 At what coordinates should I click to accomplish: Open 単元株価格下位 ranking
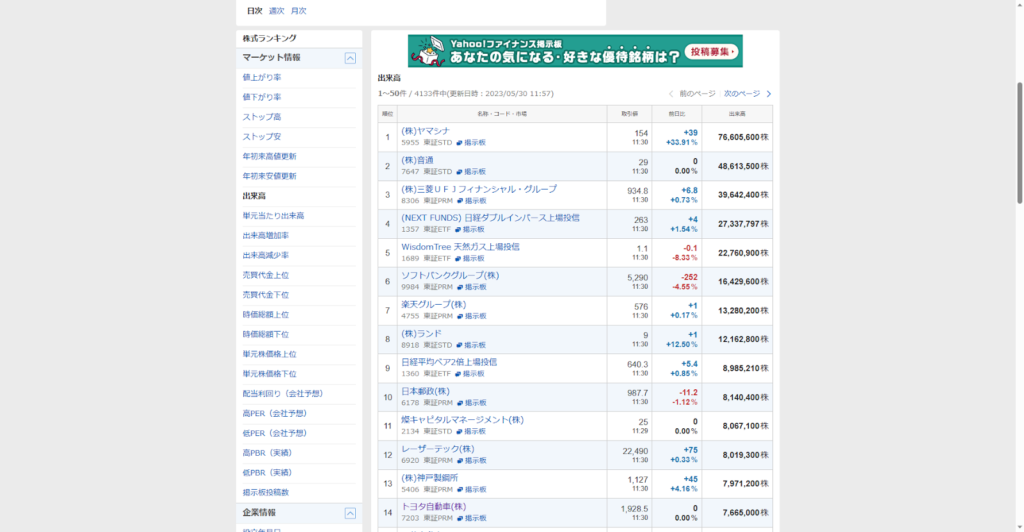270,374
